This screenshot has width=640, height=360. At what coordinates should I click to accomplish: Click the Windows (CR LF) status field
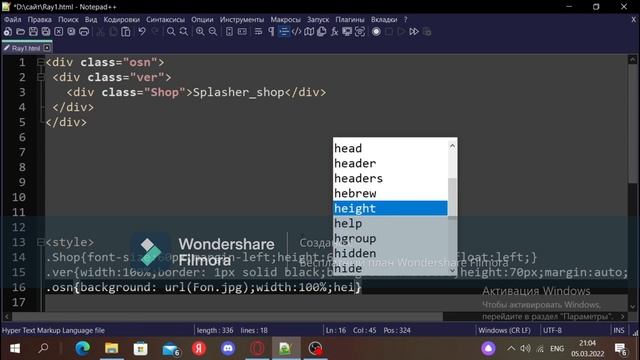coord(504,330)
